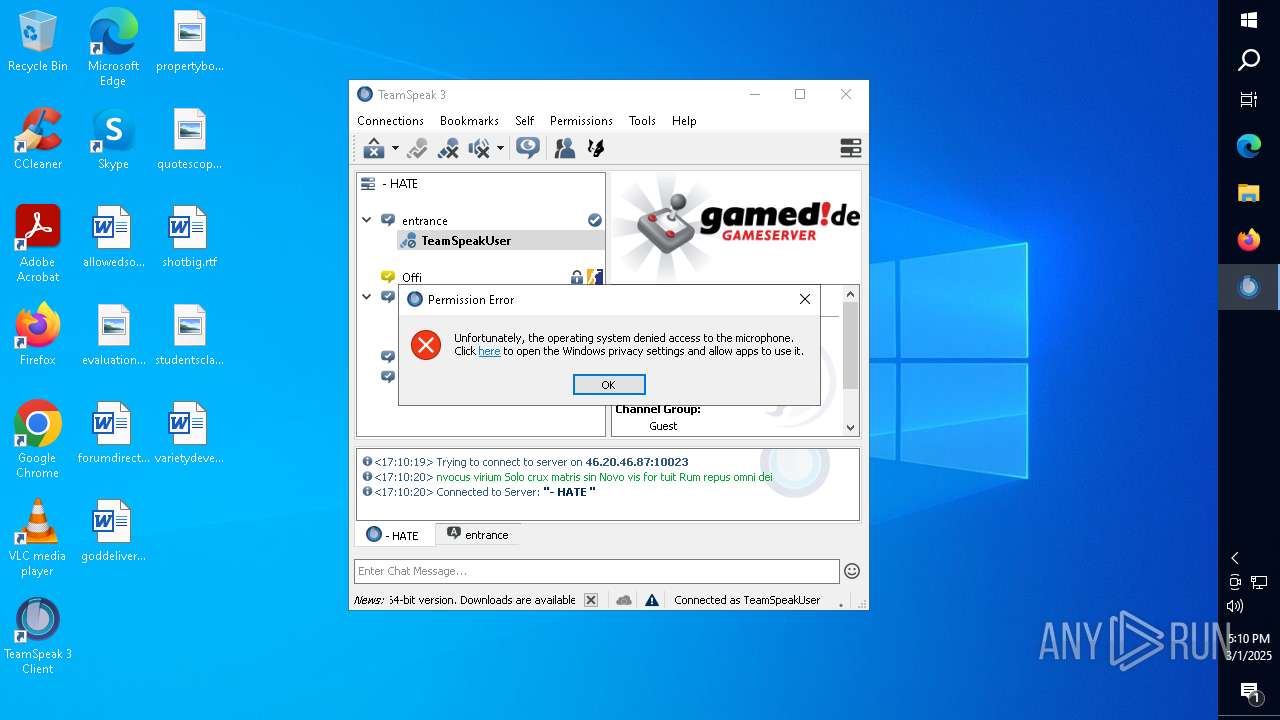
Task: Click the 'here' link for Windows privacy settings
Action: [489, 352]
